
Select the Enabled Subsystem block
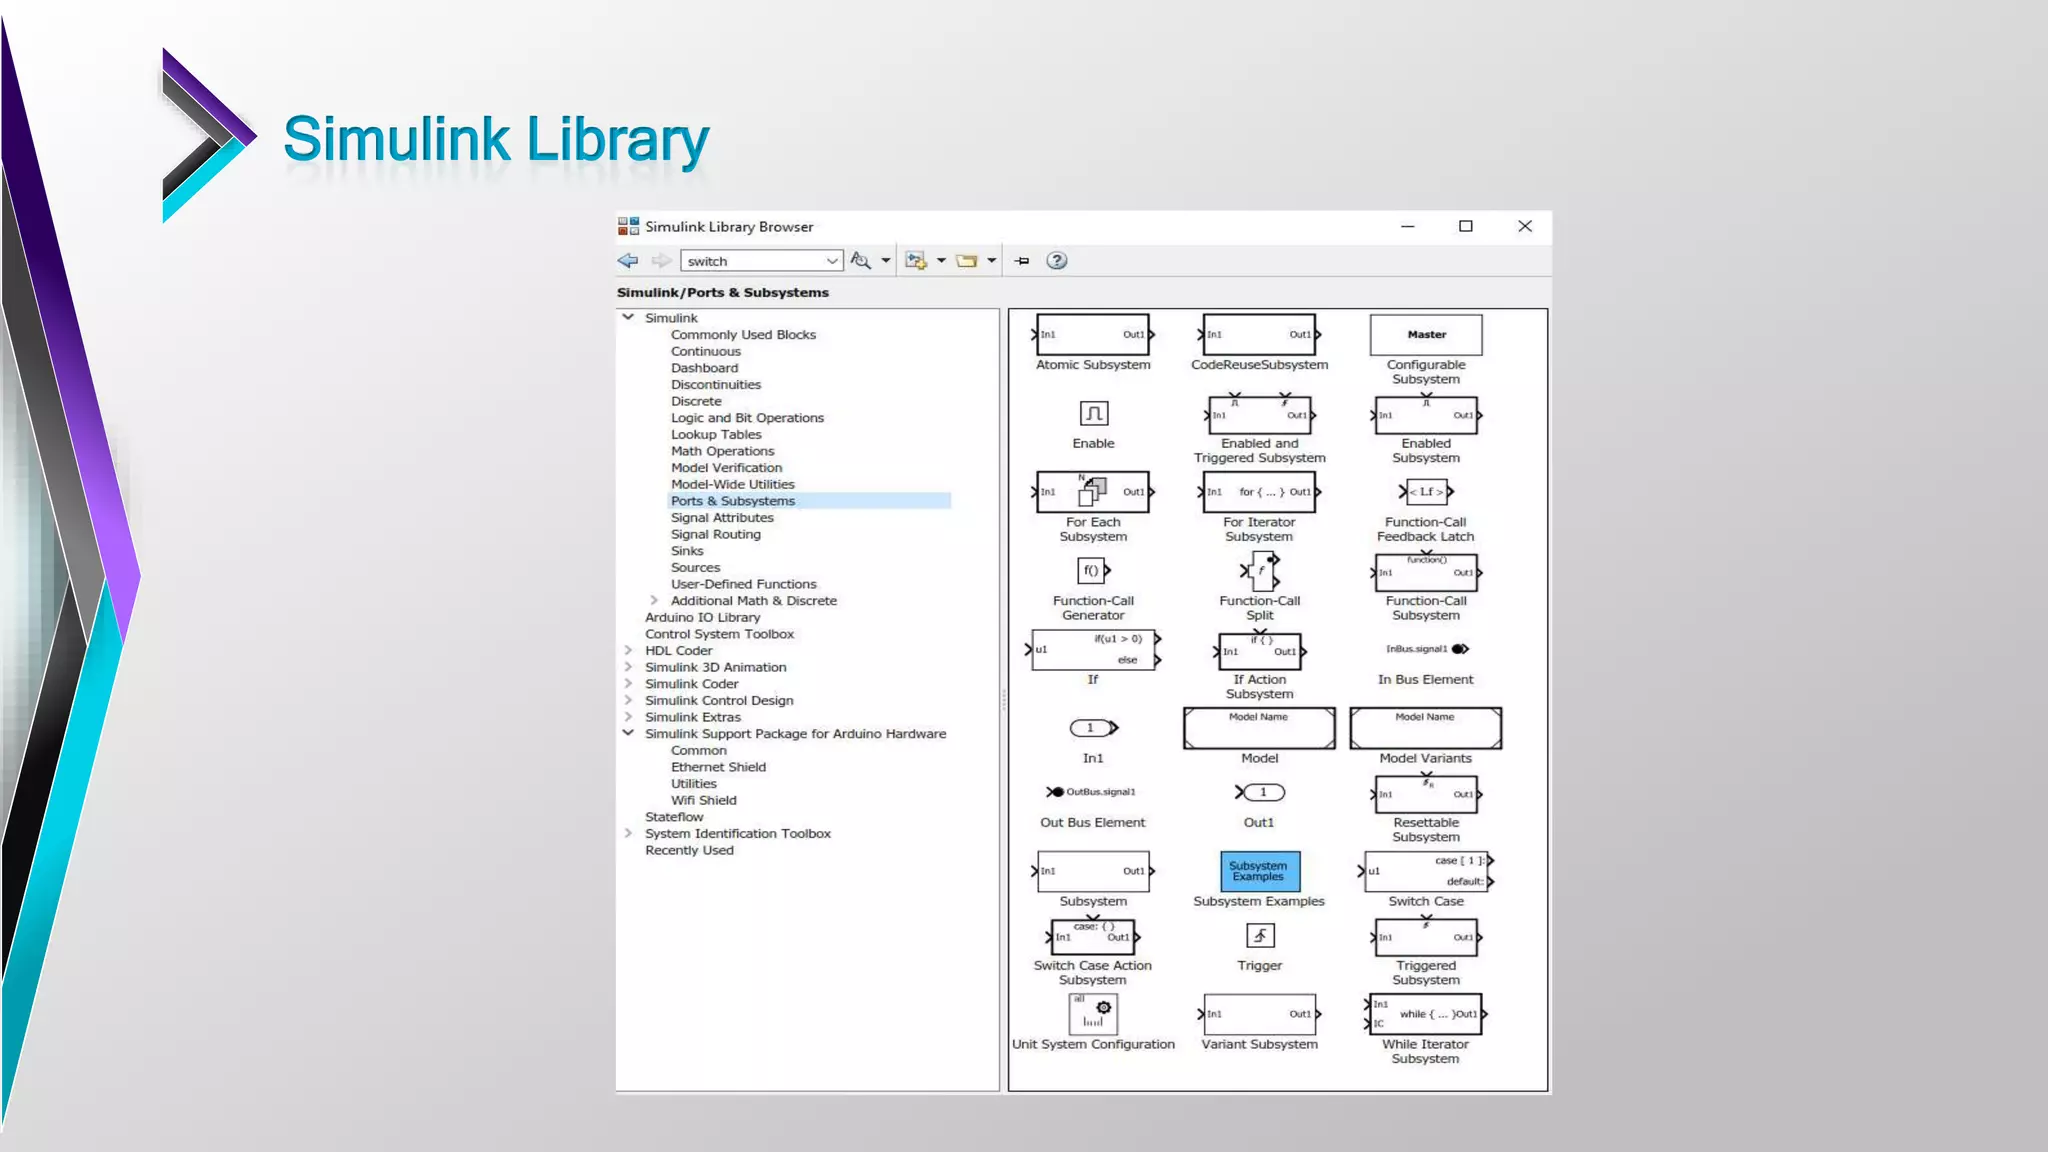coord(1426,414)
